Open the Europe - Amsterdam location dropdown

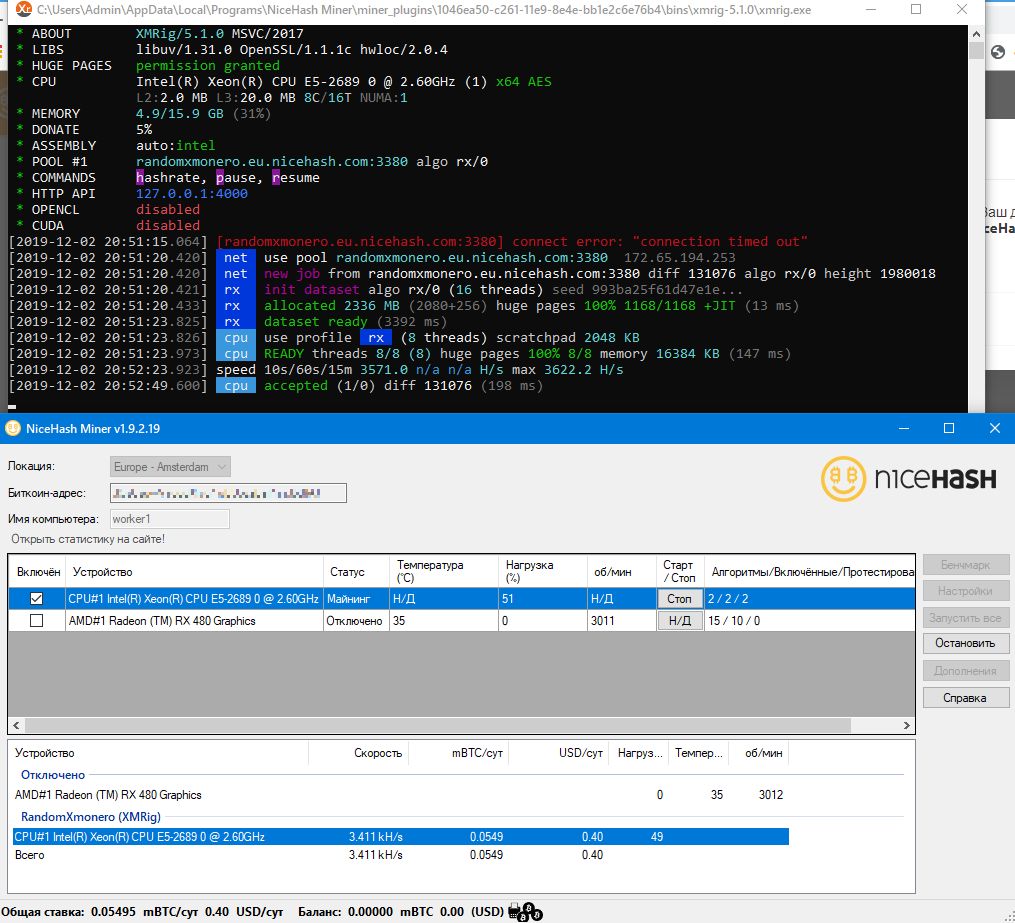[x=170, y=467]
